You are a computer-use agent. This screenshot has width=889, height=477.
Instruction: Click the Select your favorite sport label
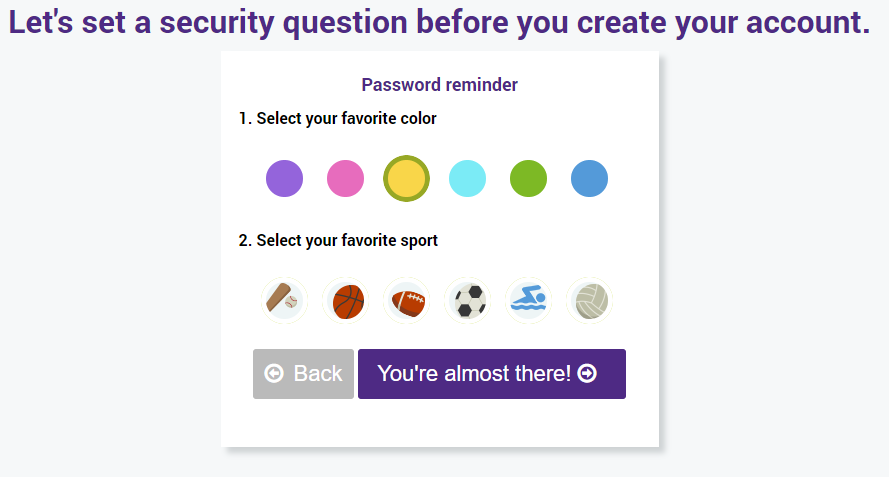[x=338, y=240]
